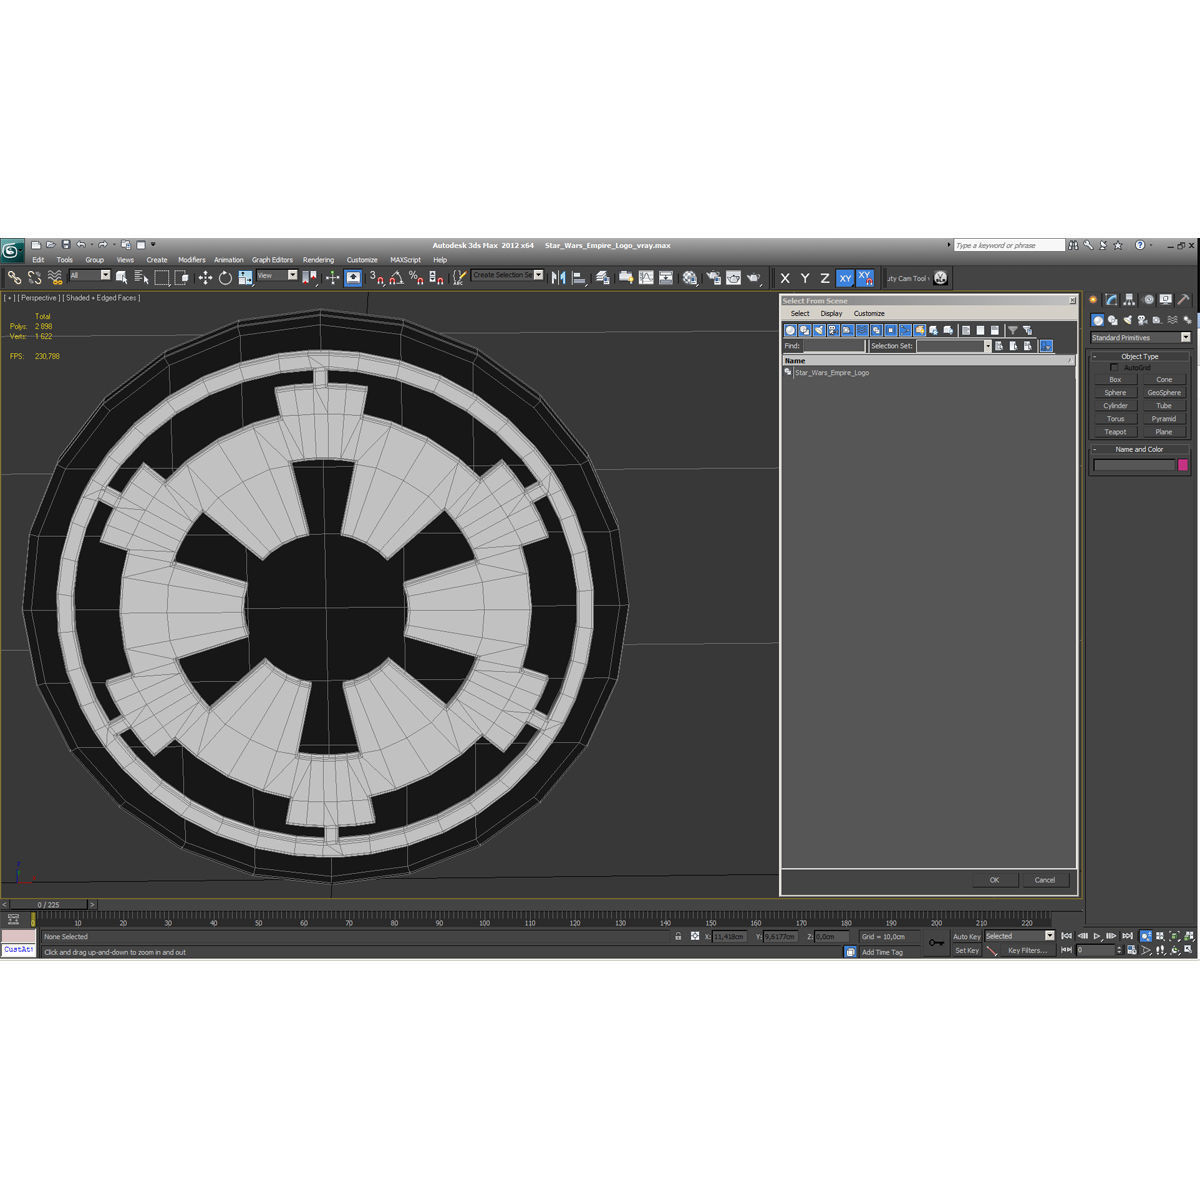Open the Hierarchy command panel tab

coord(1129,299)
